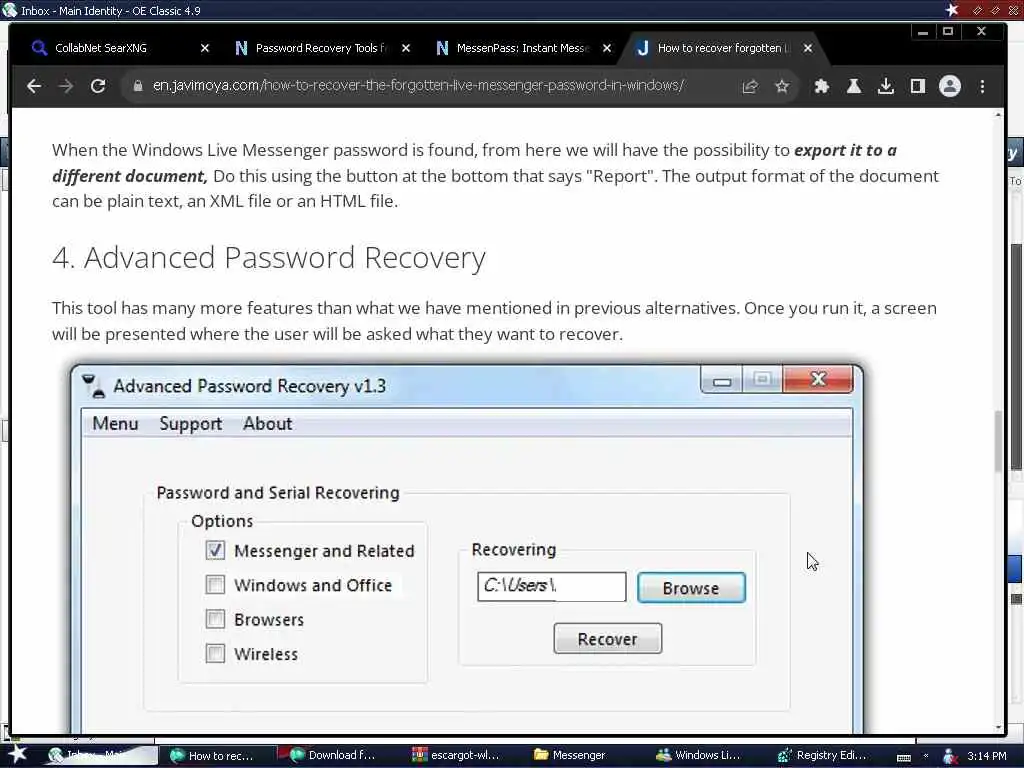Close the CollabNet SearXNG tab
Screen dimensions: 1024x768
point(204,48)
